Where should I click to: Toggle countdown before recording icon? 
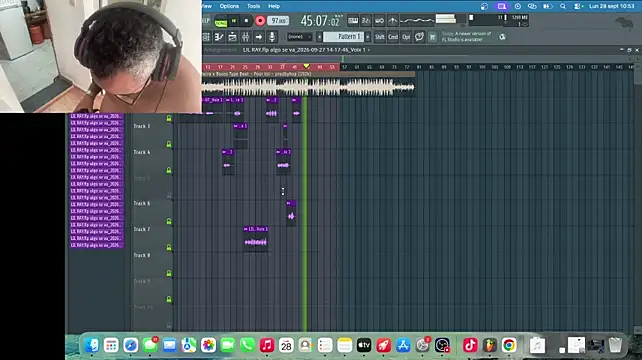coord(366,20)
